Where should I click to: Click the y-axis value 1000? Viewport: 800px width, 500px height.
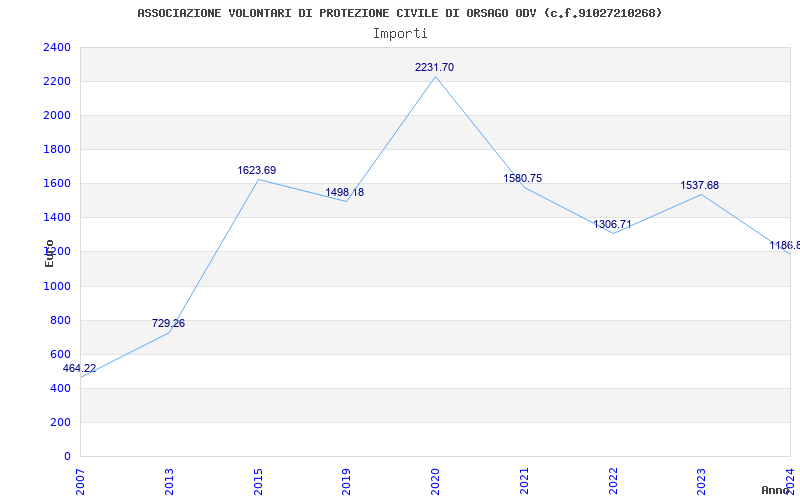tap(57, 286)
